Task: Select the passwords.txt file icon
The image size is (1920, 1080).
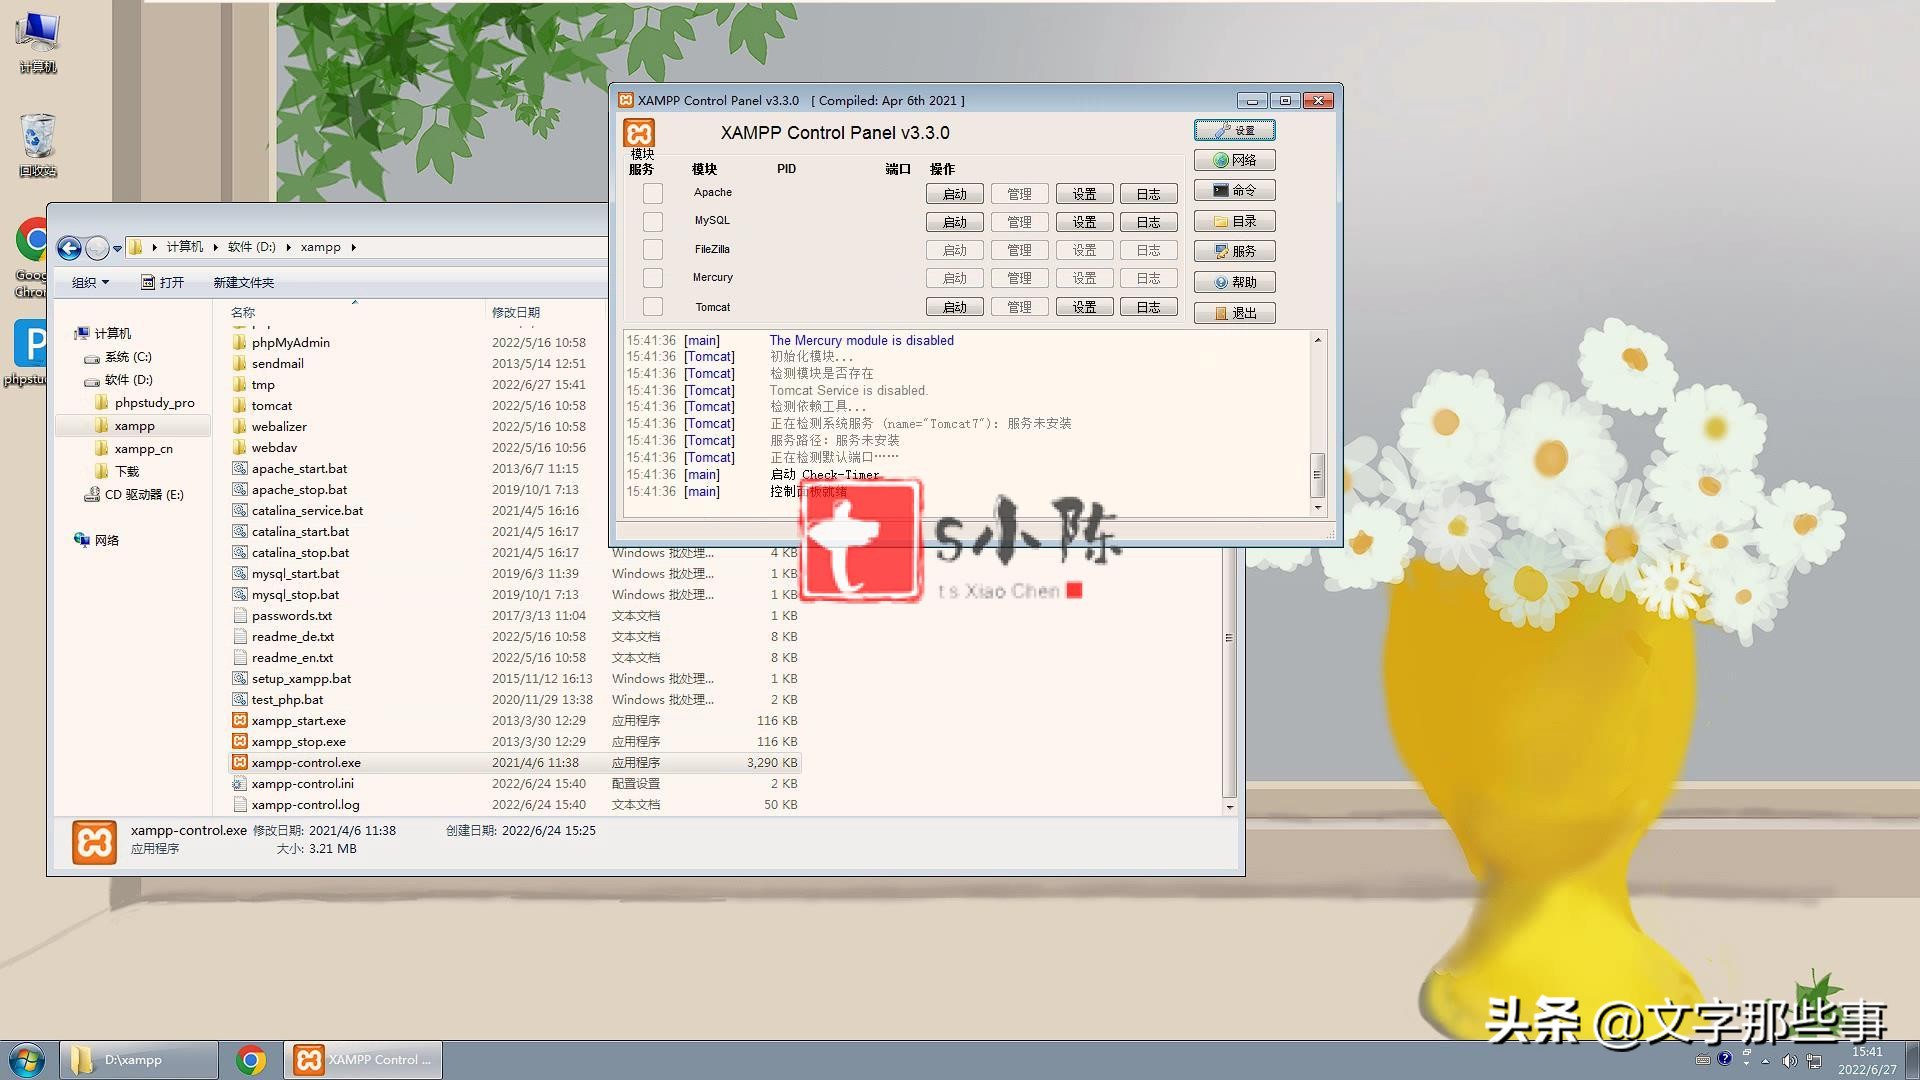Action: tap(240, 615)
